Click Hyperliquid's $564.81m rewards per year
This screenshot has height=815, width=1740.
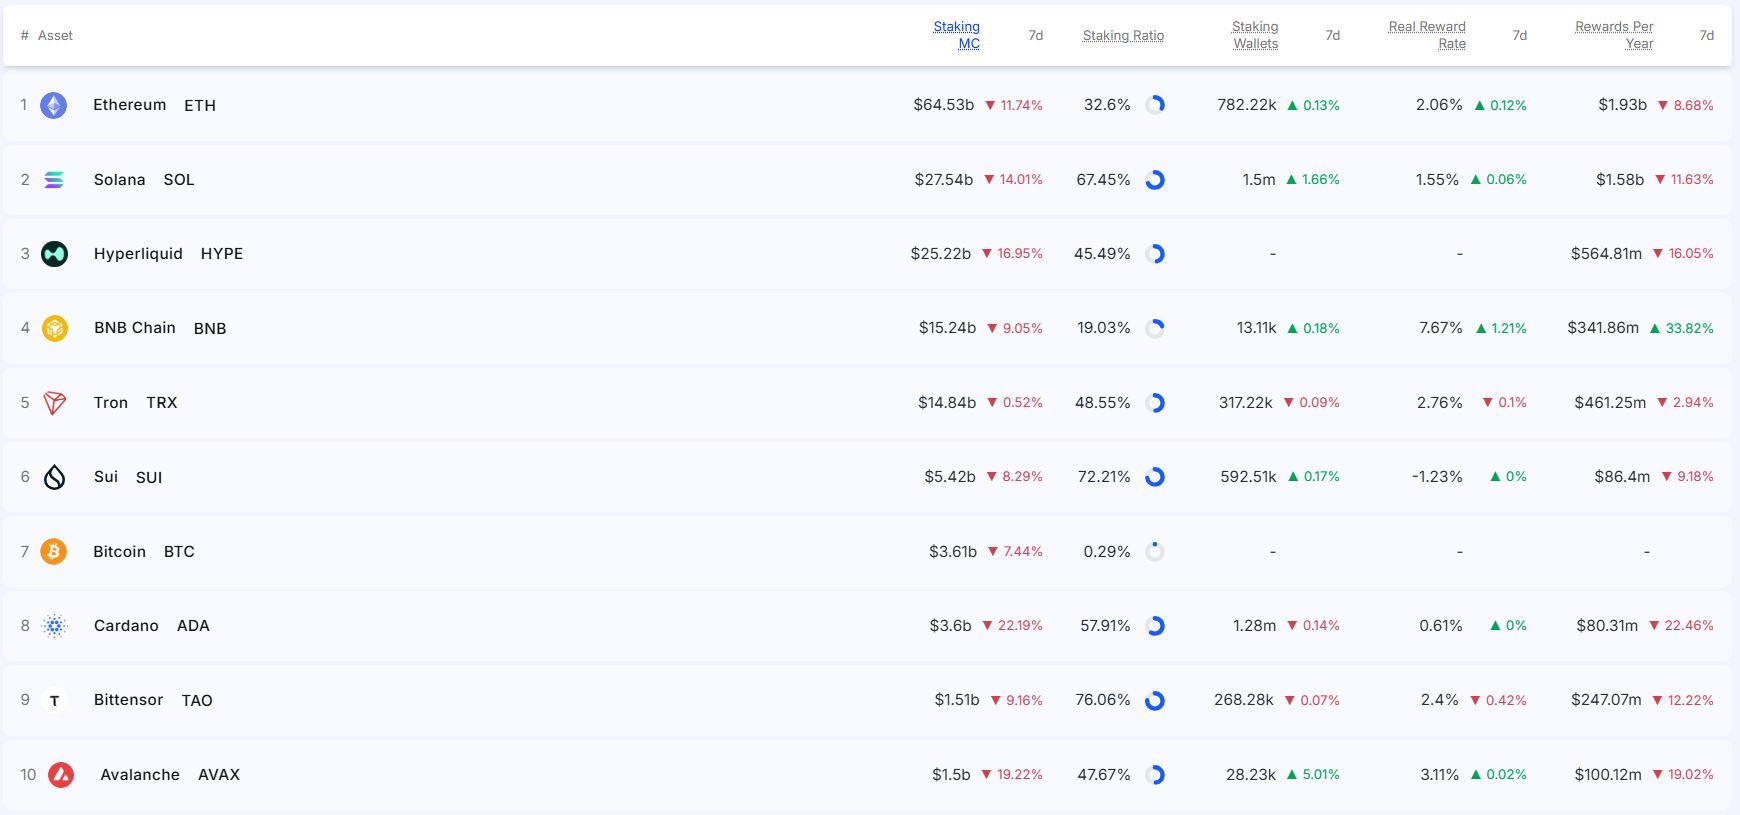coord(1606,254)
